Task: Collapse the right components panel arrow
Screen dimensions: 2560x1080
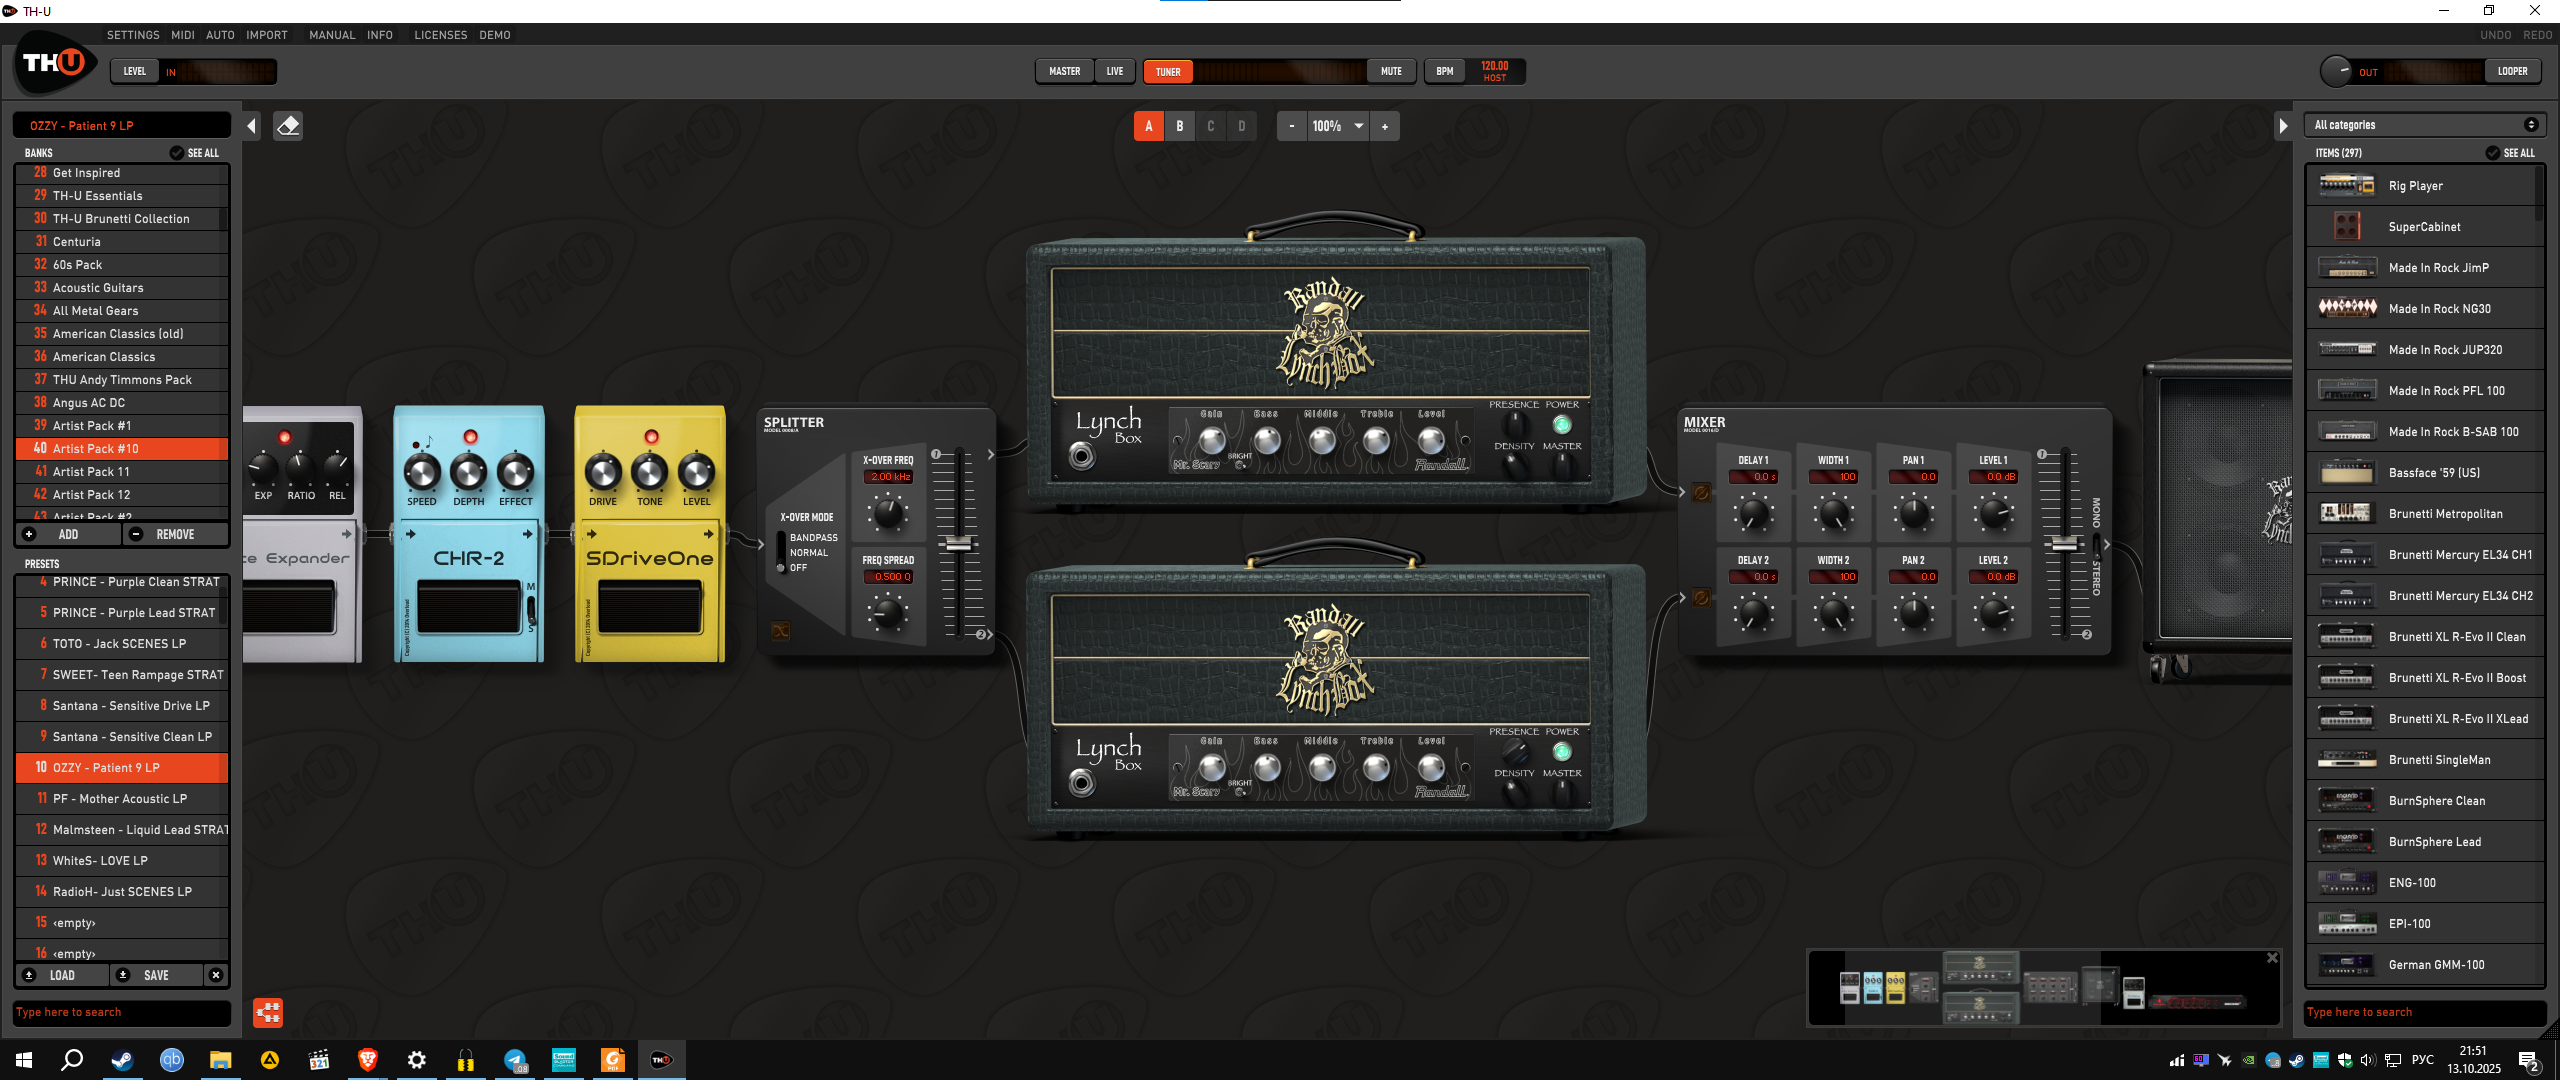Action: 2283,126
